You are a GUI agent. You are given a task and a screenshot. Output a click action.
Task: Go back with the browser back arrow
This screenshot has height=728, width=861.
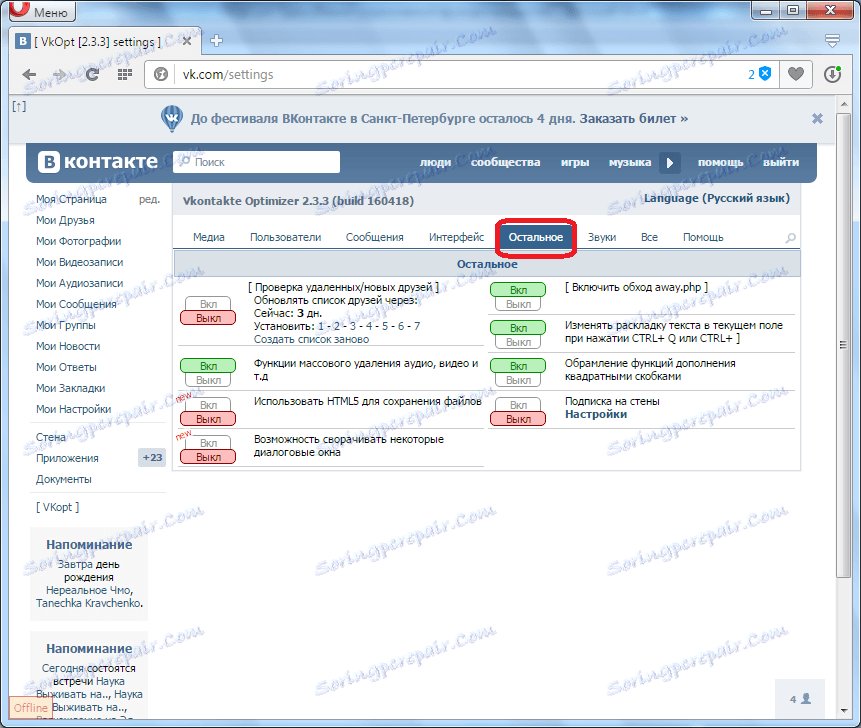pos(29,74)
